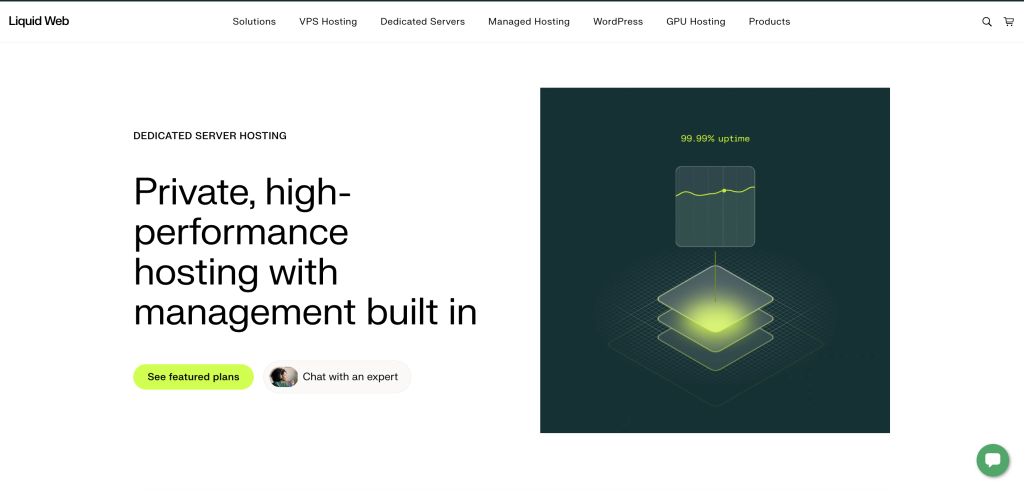Click the expert avatar photo

click(284, 377)
